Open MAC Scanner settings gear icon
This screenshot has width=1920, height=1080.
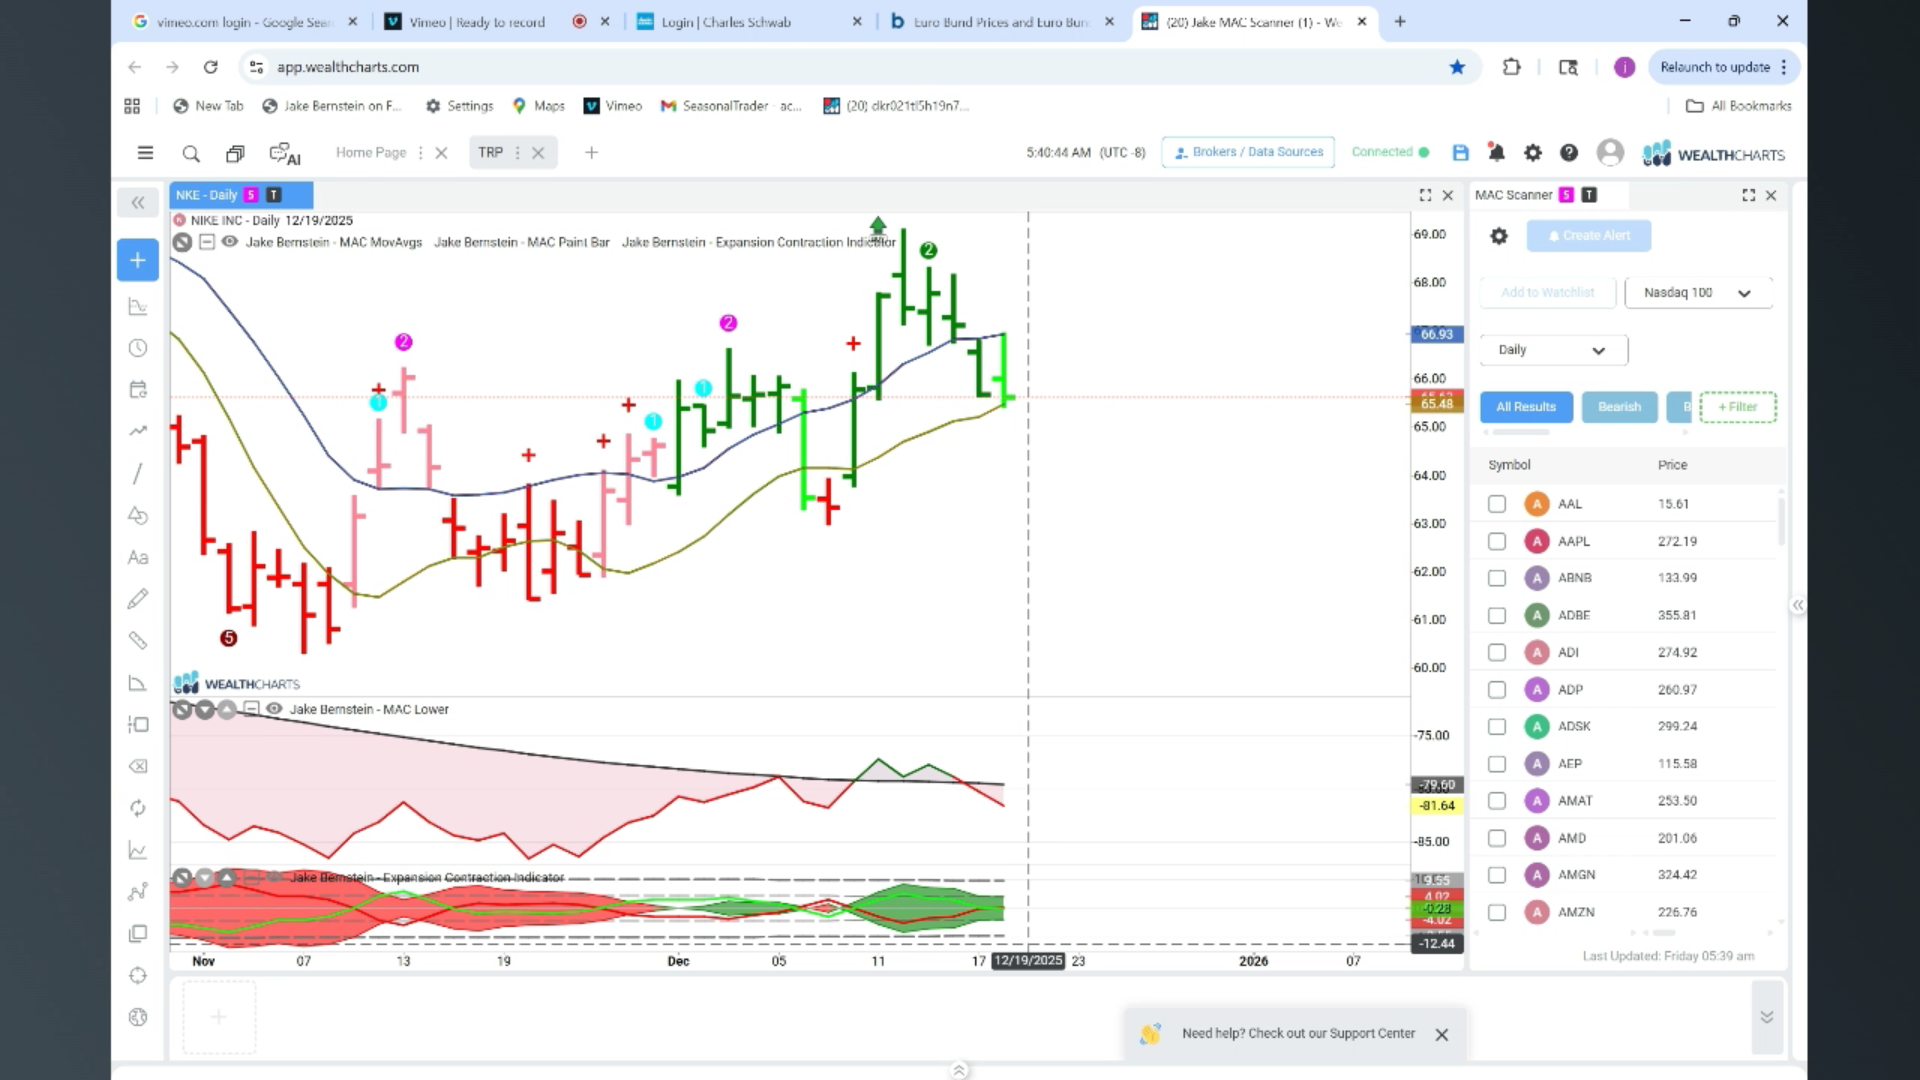[x=1498, y=236]
